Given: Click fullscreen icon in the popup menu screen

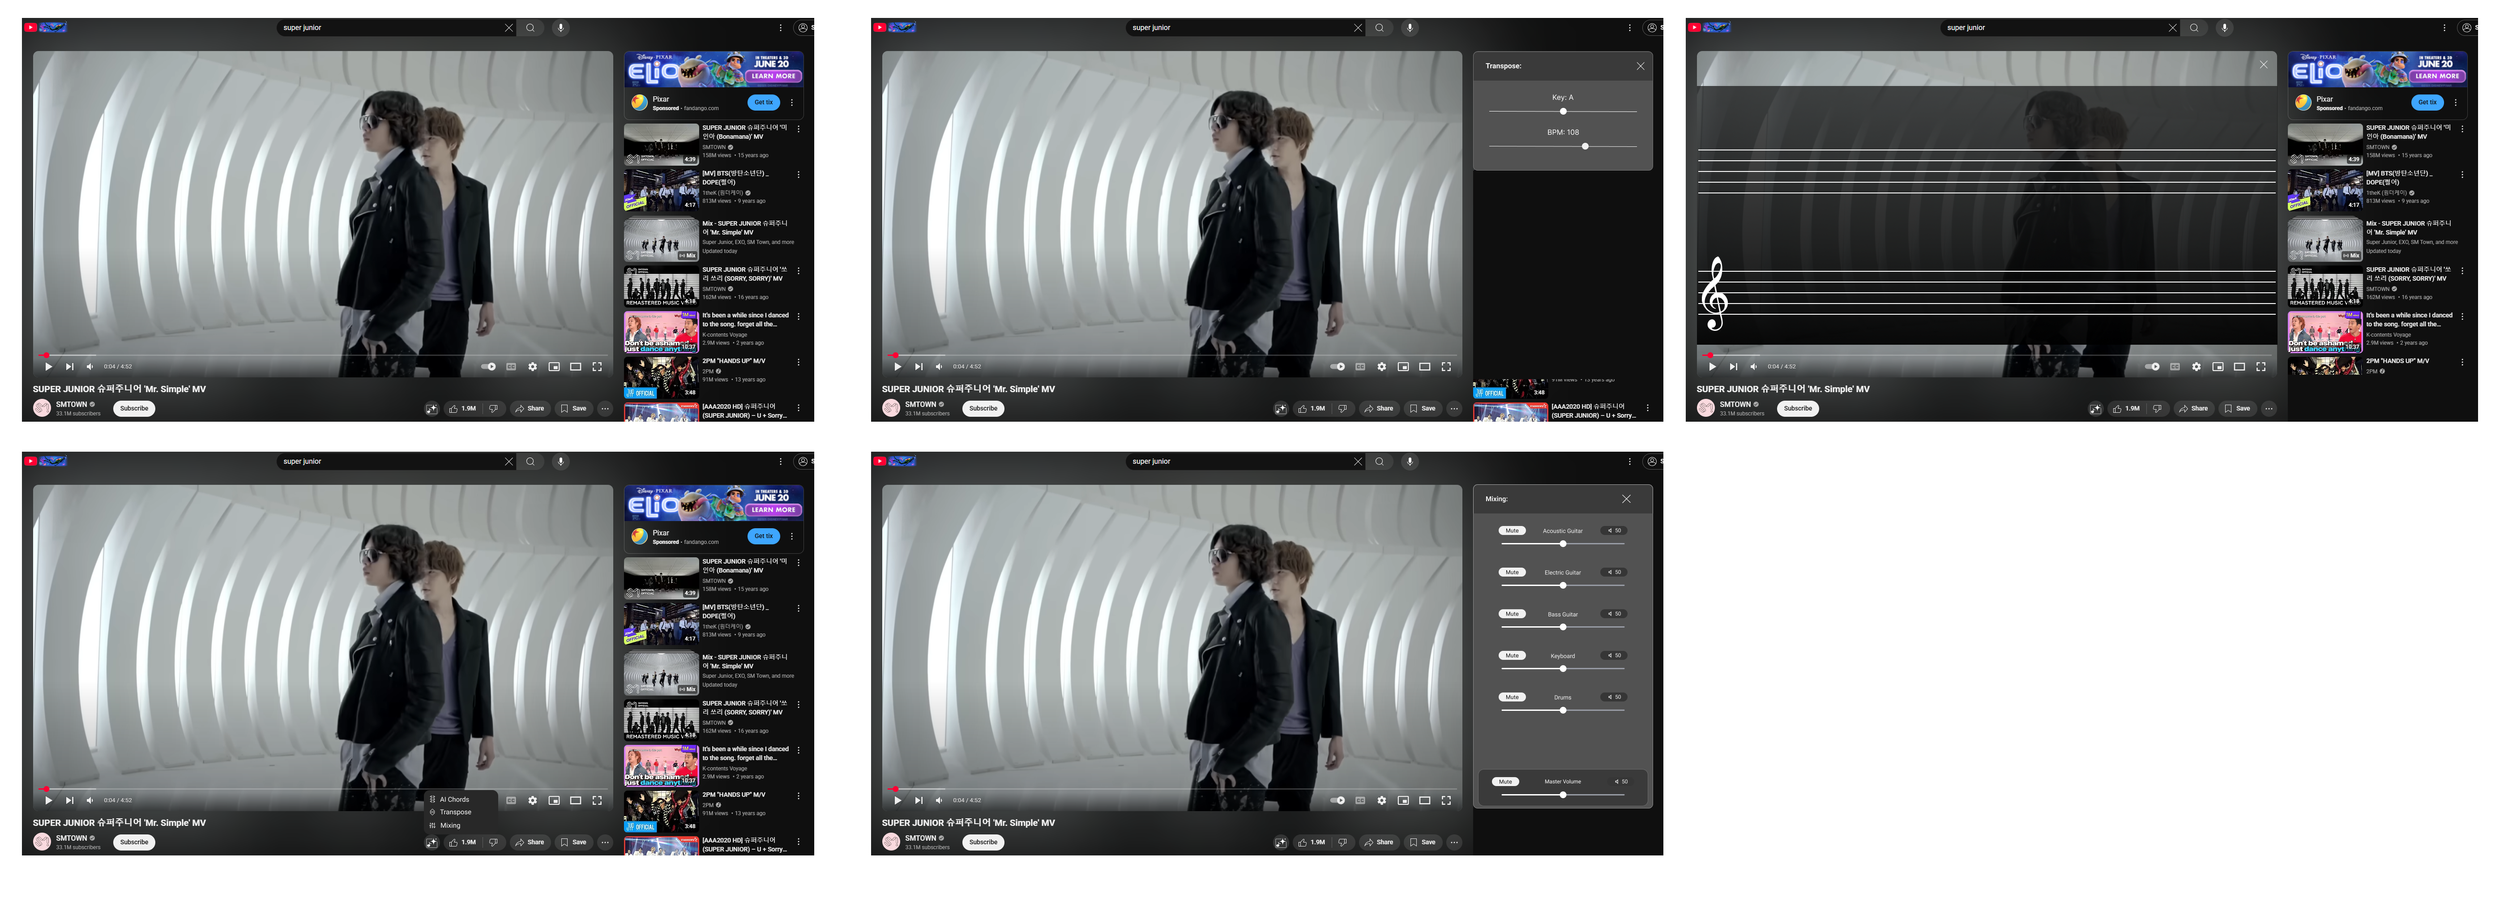Looking at the screenshot, I should 597,800.
